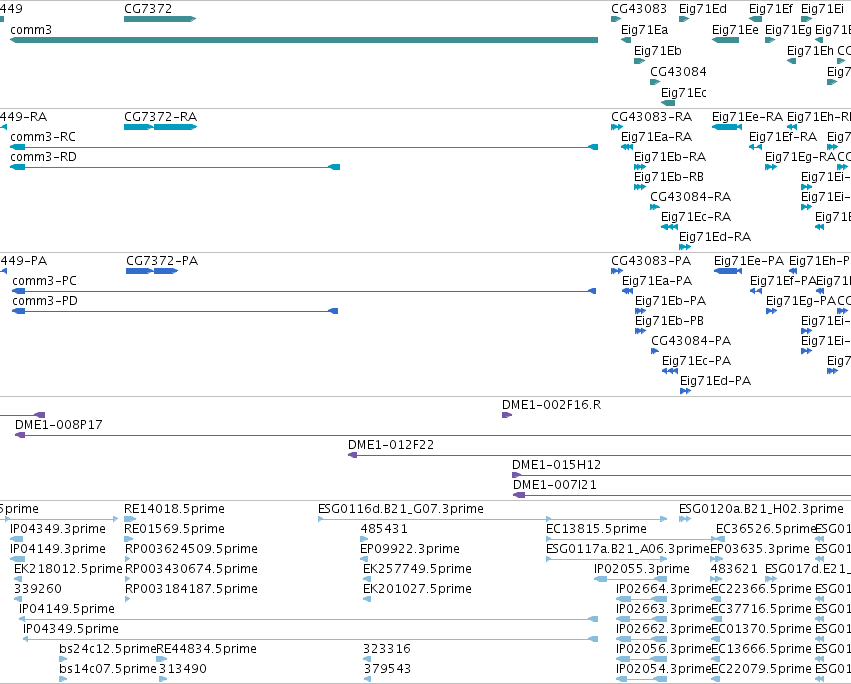Click the Eig71Ef-RA transcript label
The image size is (851, 684).
[x=783, y=137]
